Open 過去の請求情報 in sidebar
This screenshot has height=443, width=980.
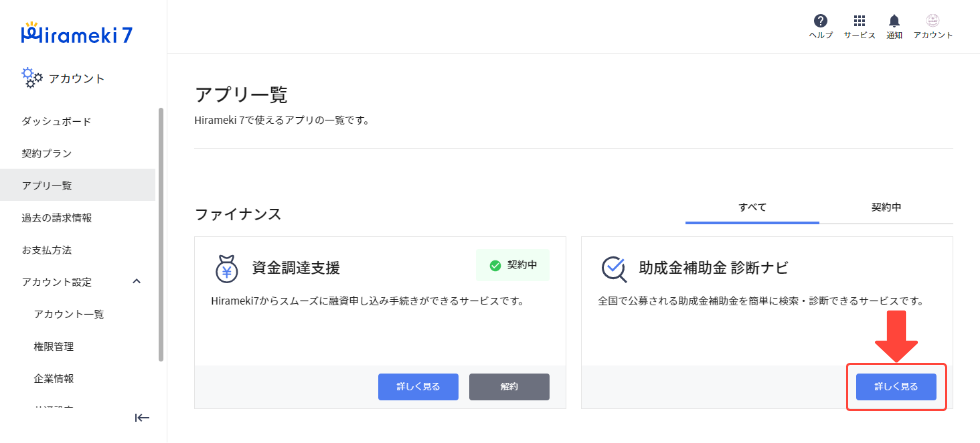56,217
